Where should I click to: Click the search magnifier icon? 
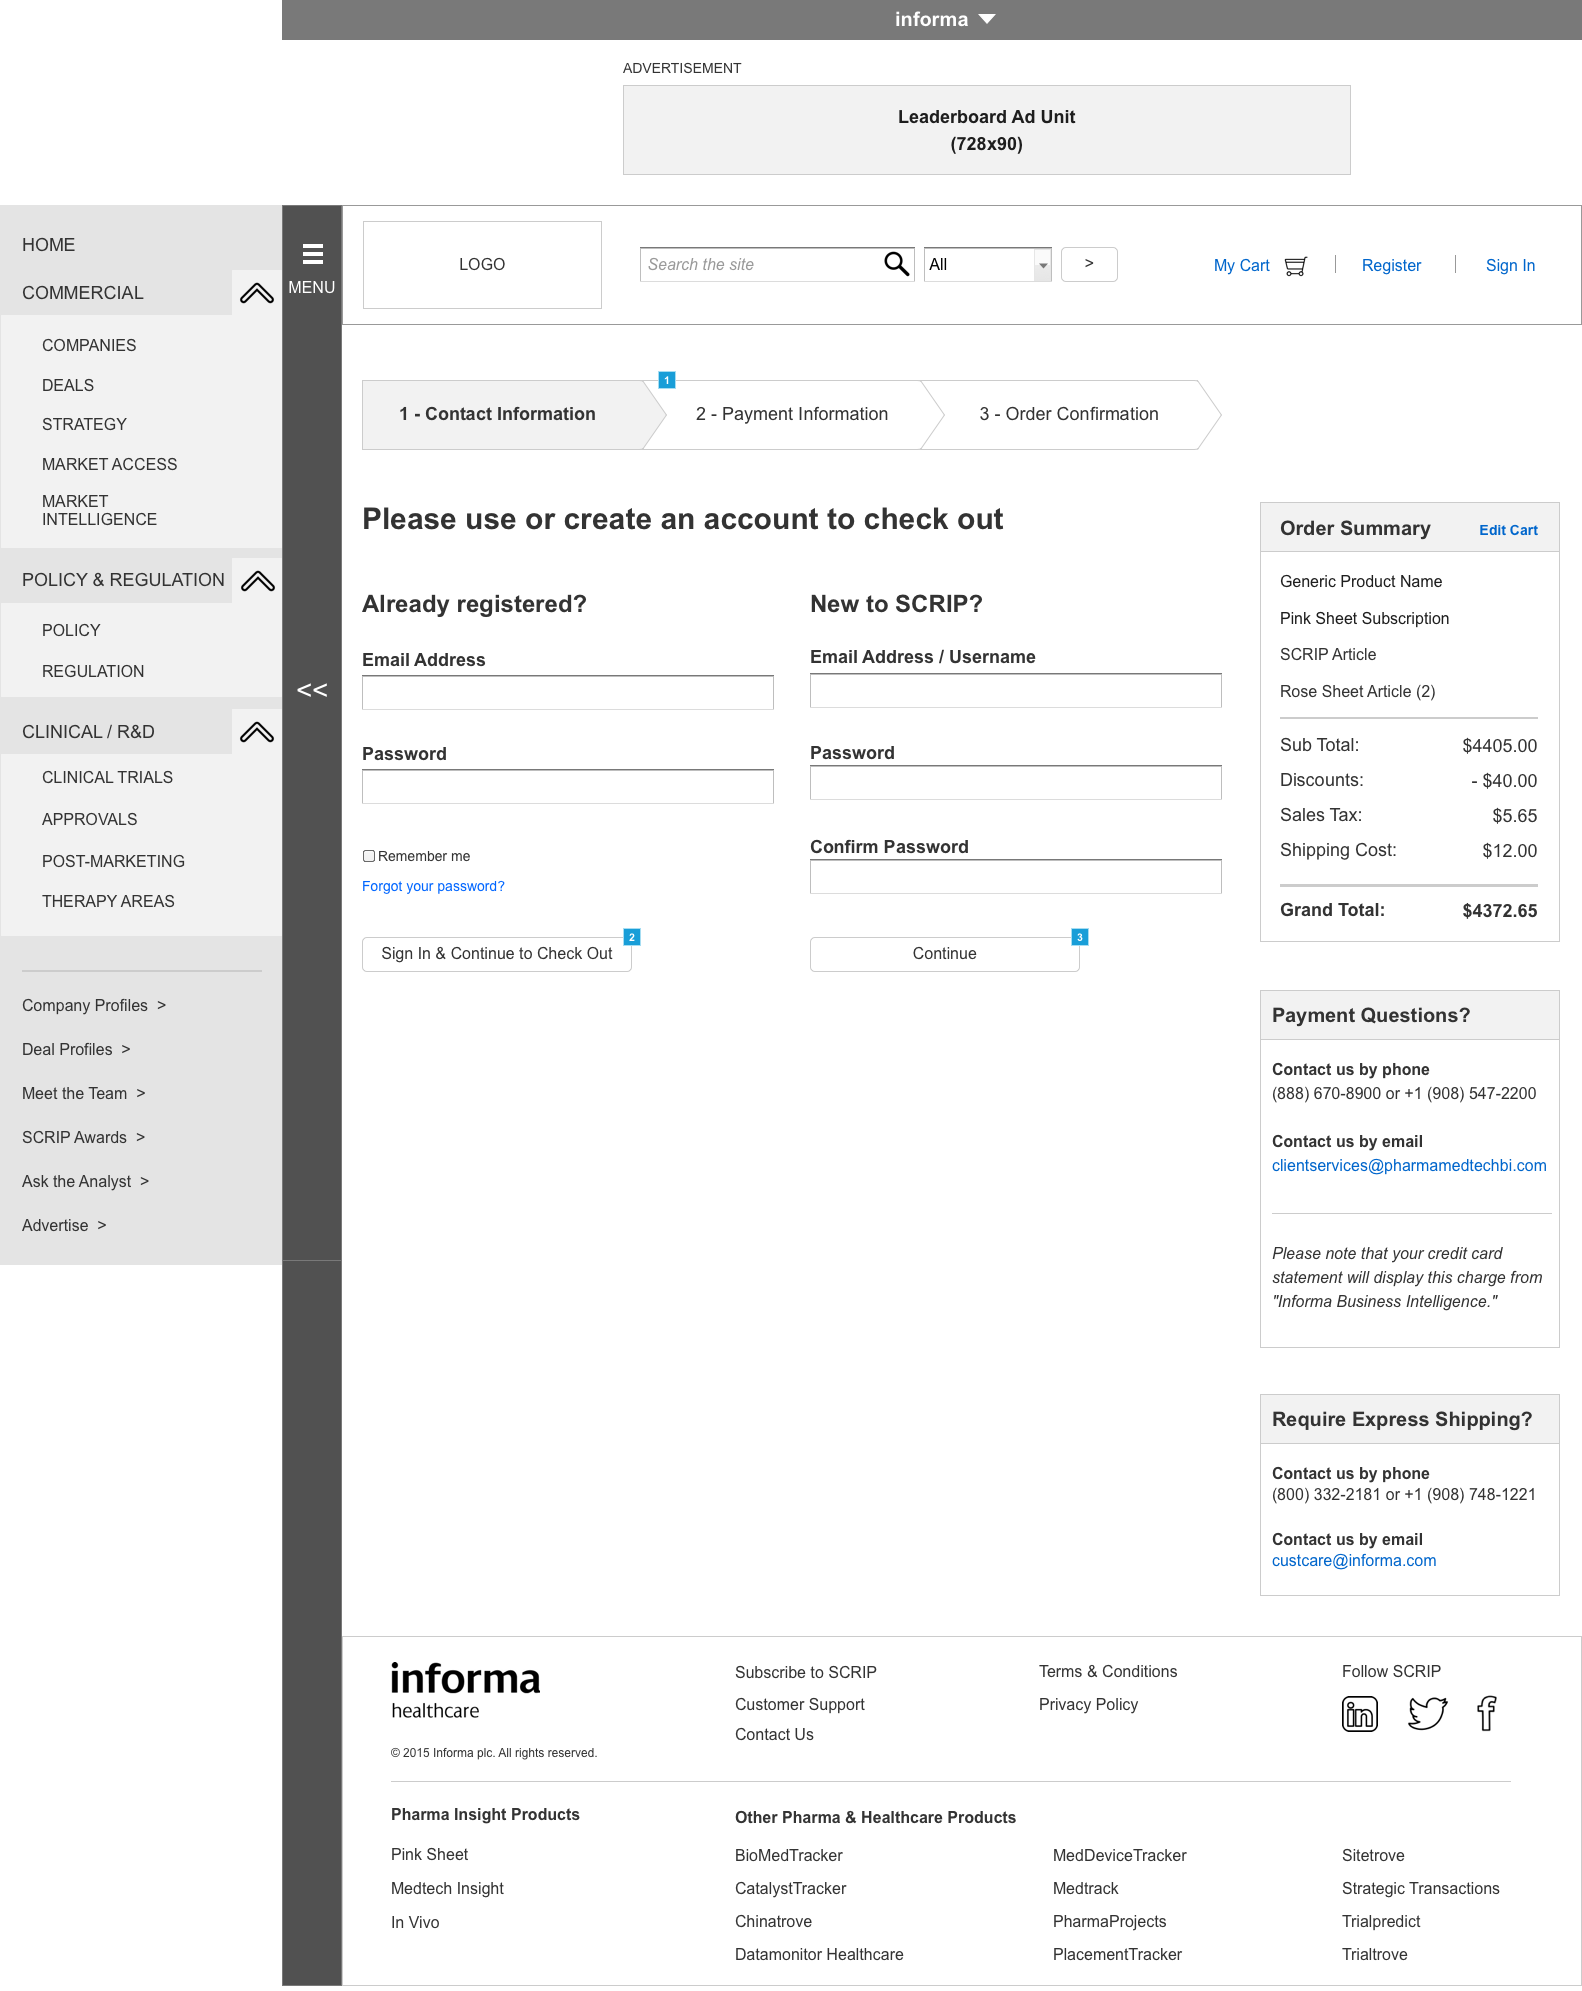pyautogui.click(x=896, y=264)
